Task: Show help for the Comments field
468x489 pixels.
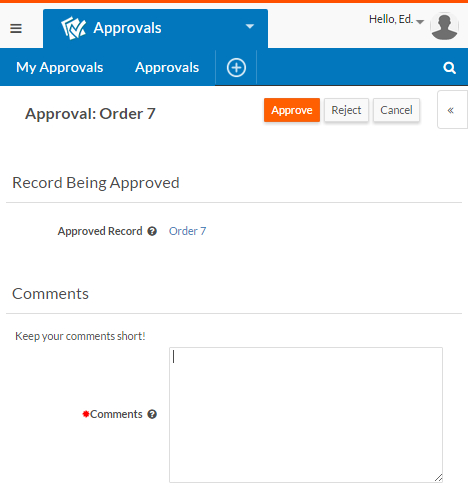Action: (152, 414)
